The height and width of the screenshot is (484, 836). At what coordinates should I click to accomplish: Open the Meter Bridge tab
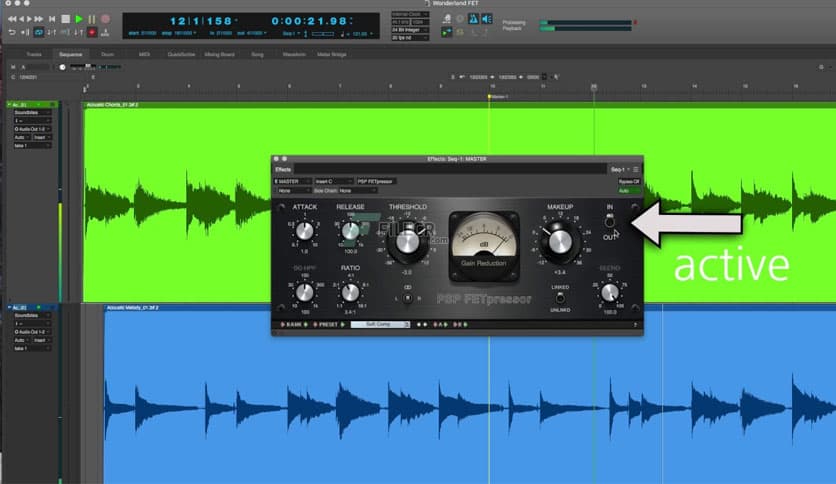point(332,54)
